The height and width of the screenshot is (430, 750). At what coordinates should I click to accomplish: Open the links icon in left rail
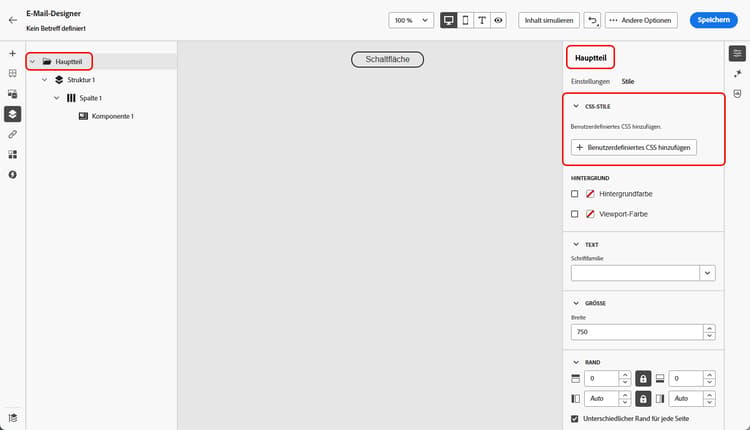pyautogui.click(x=12, y=134)
